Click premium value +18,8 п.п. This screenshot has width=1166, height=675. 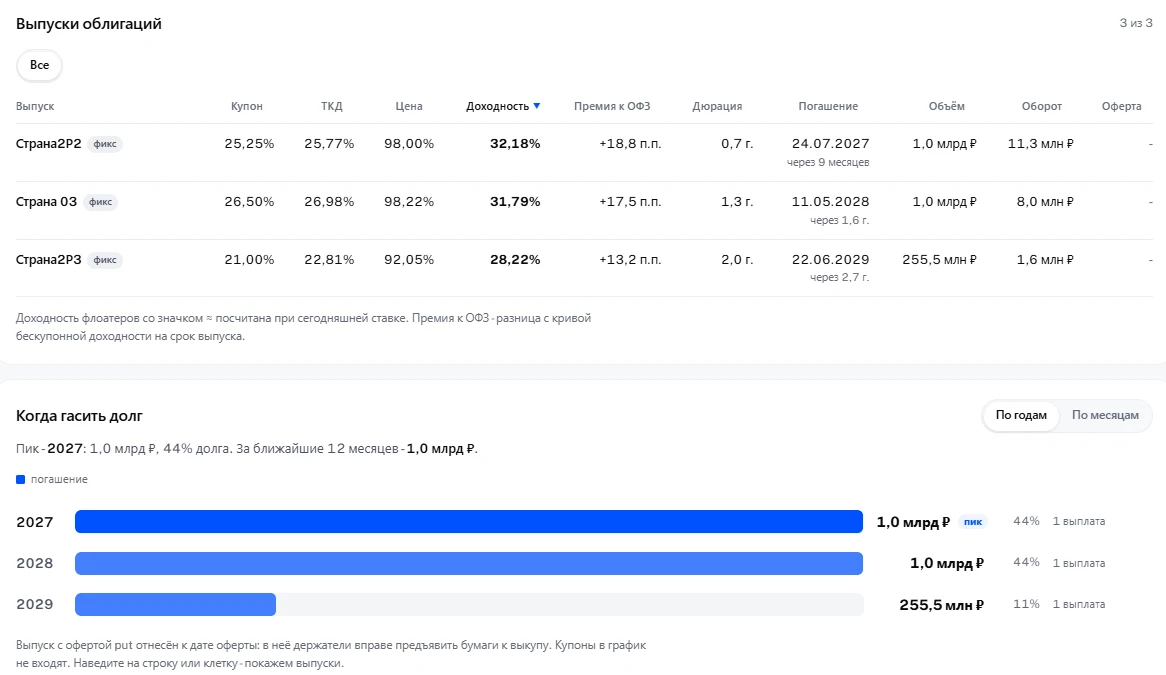pyautogui.click(x=630, y=143)
